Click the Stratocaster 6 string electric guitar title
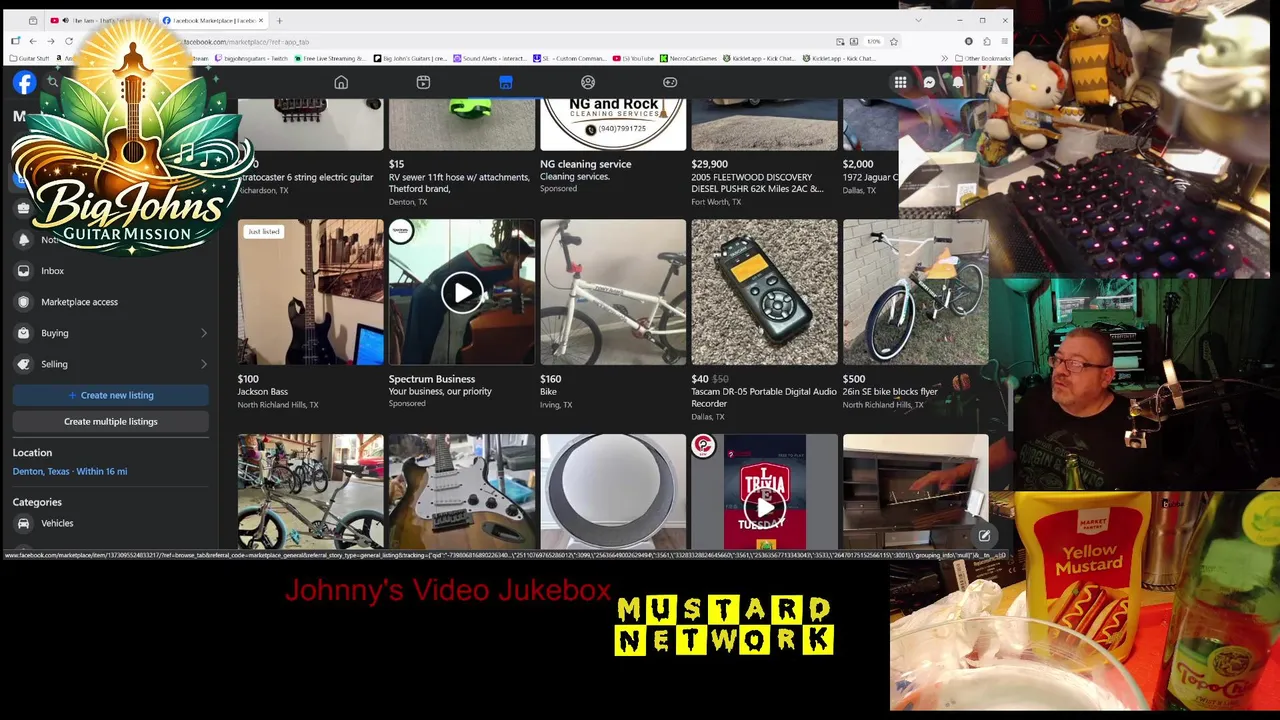Viewport: 1280px width, 720px height. pyautogui.click(x=307, y=177)
